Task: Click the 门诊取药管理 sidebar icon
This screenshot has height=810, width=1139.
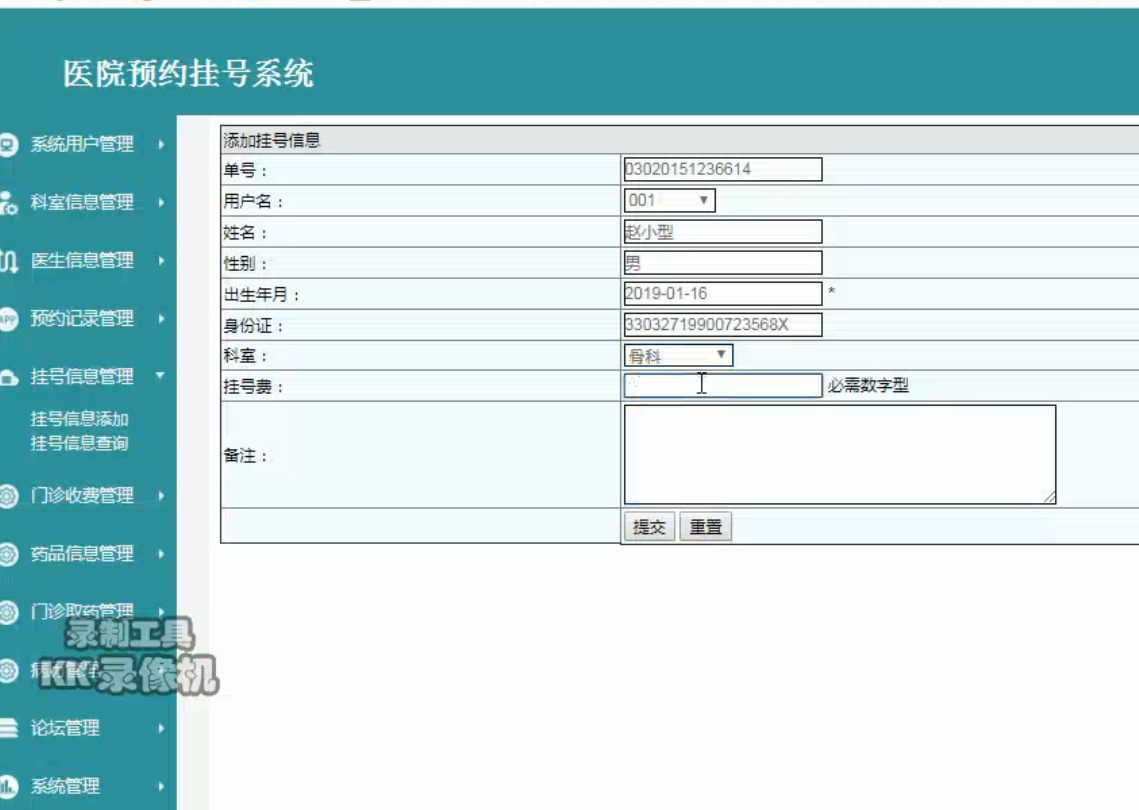Action: (x=7, y=612)
